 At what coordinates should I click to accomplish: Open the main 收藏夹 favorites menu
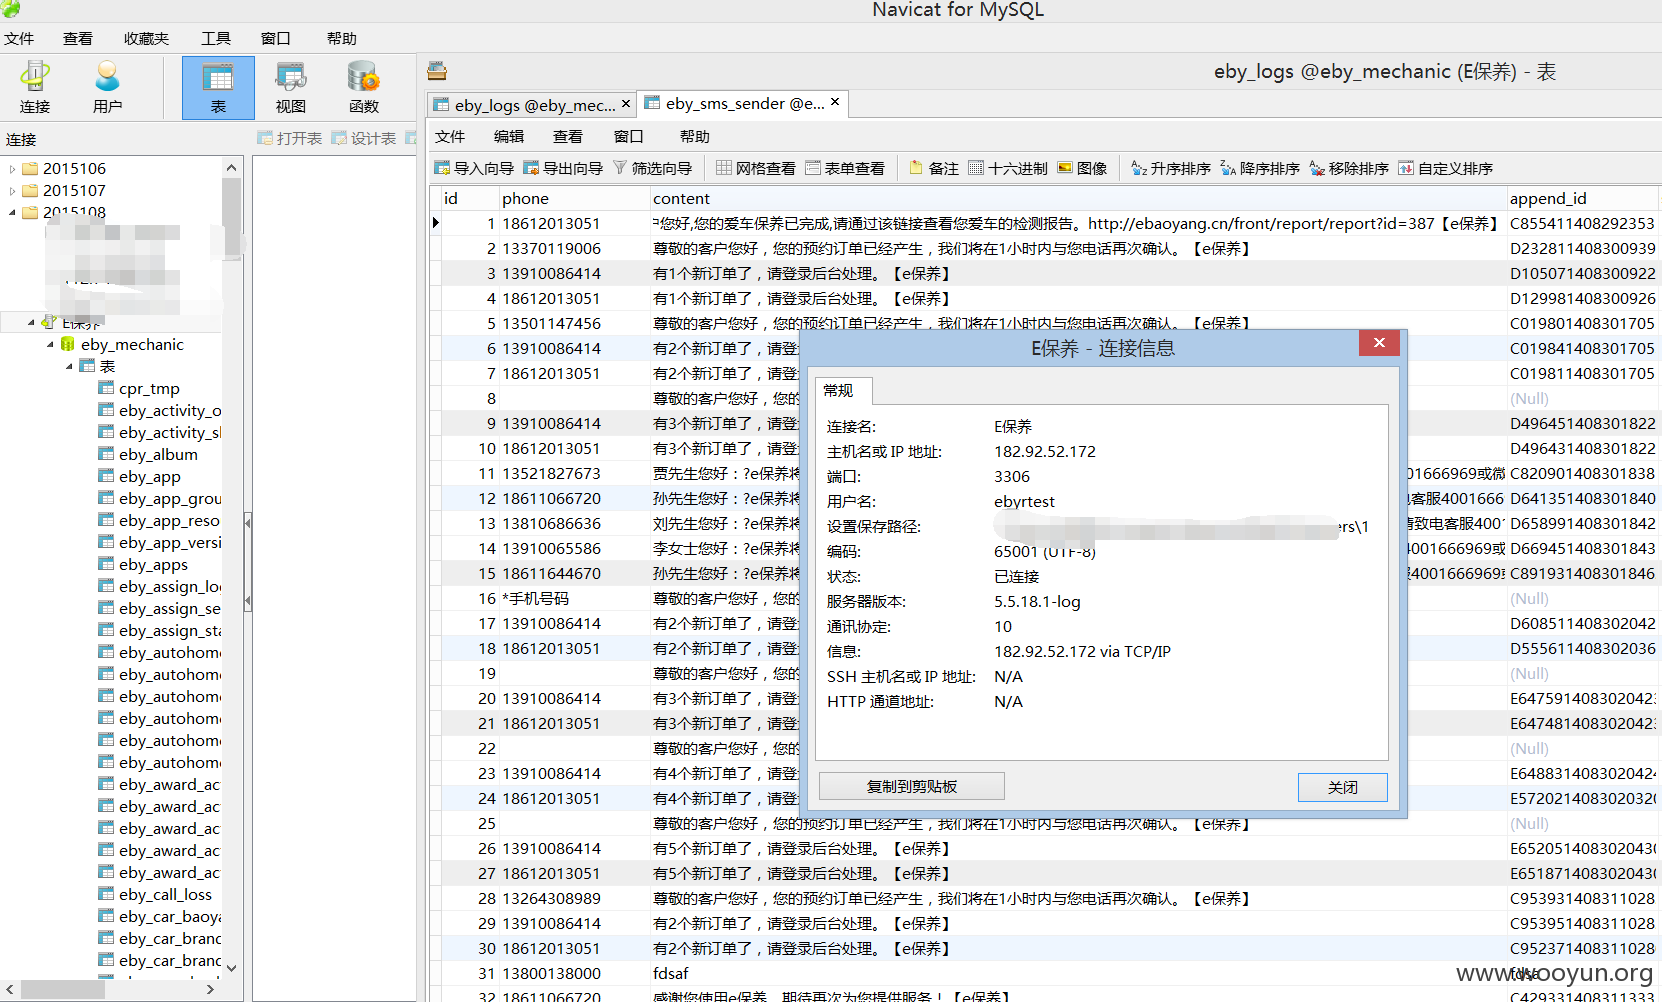tap(146, 38)
